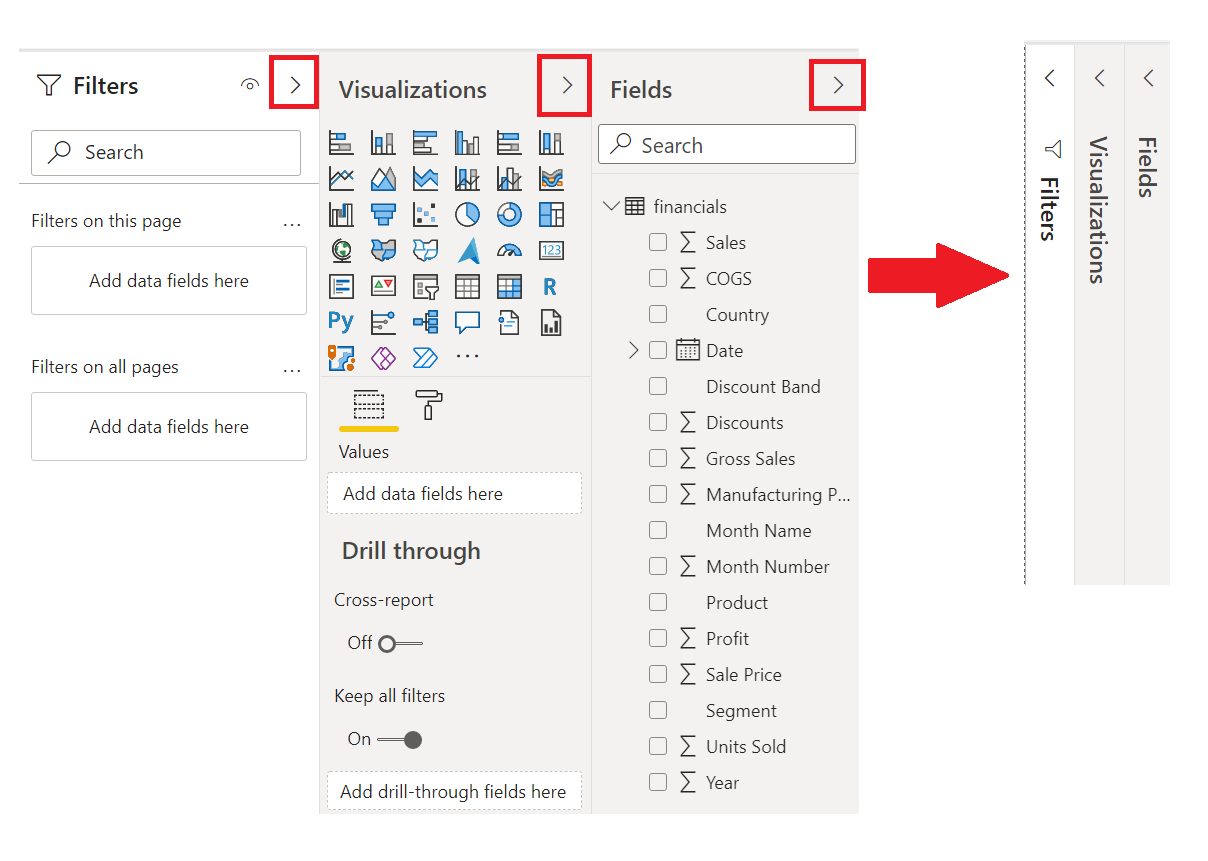Enable the Gross Sales field checkbox
This screenshot has height=861, width=1208.
(x=658, y=458)
